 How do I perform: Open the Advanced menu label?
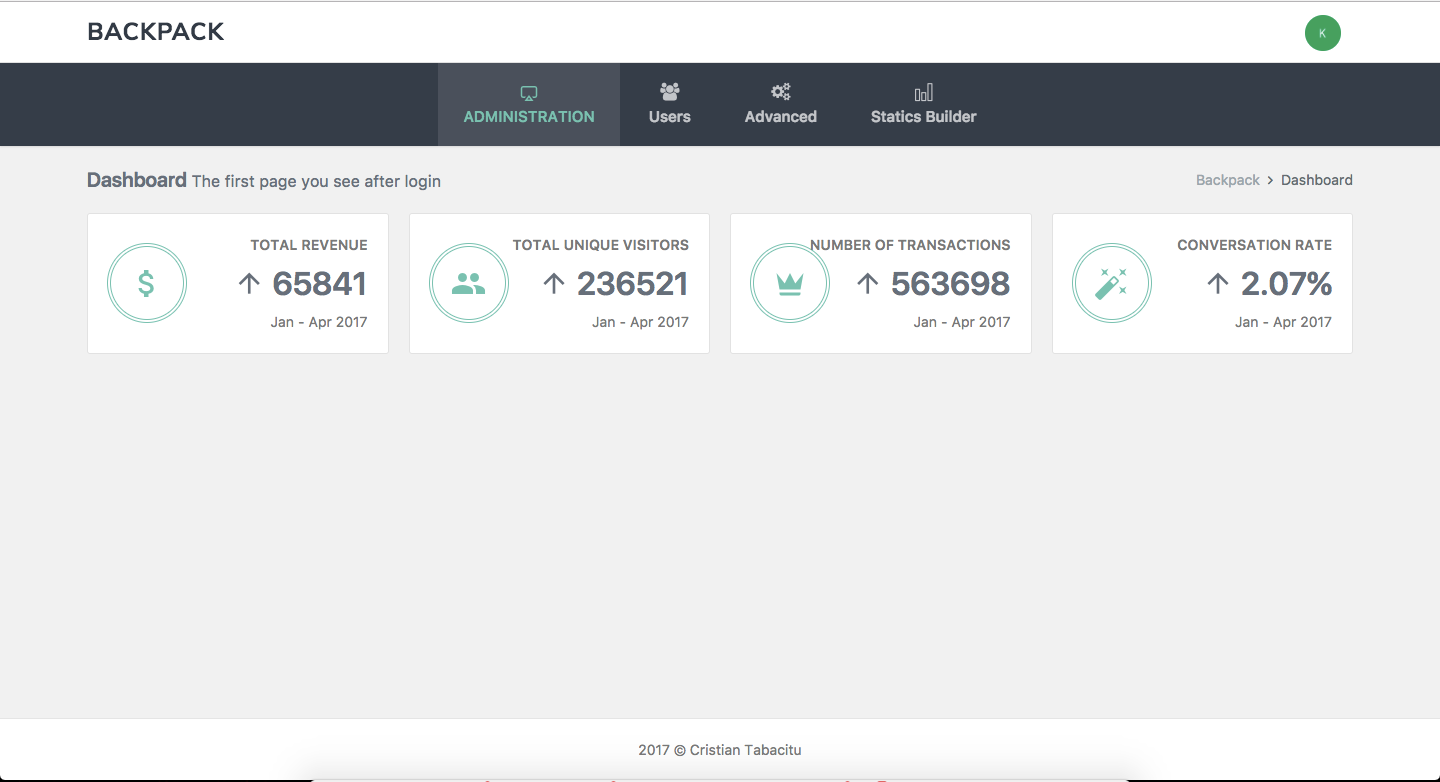point(781,117)
